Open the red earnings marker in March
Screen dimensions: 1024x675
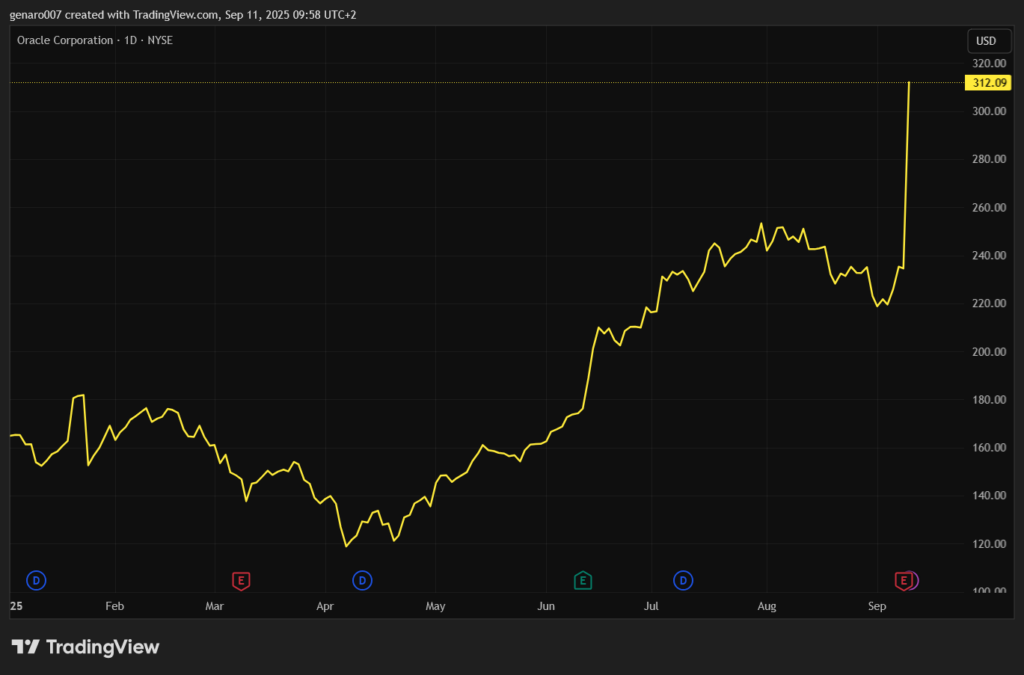(241, 580)
